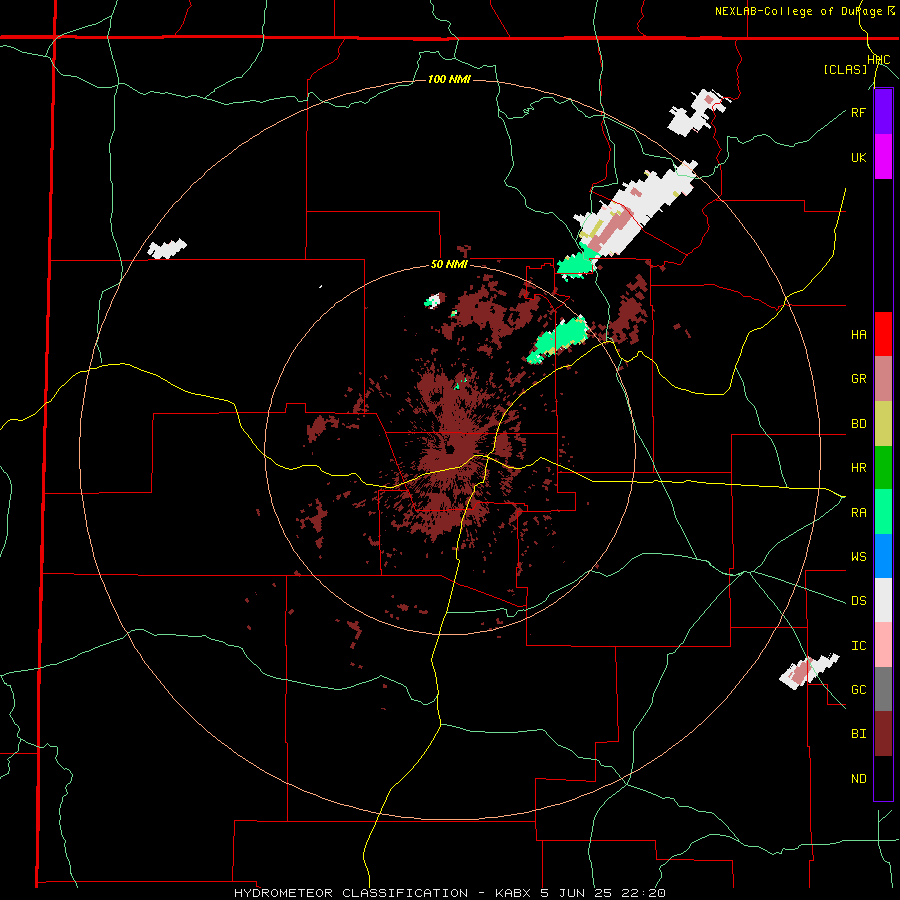Click the GC legend label
Viewport: 900px width, 900px height.
(x=858, y=690)
